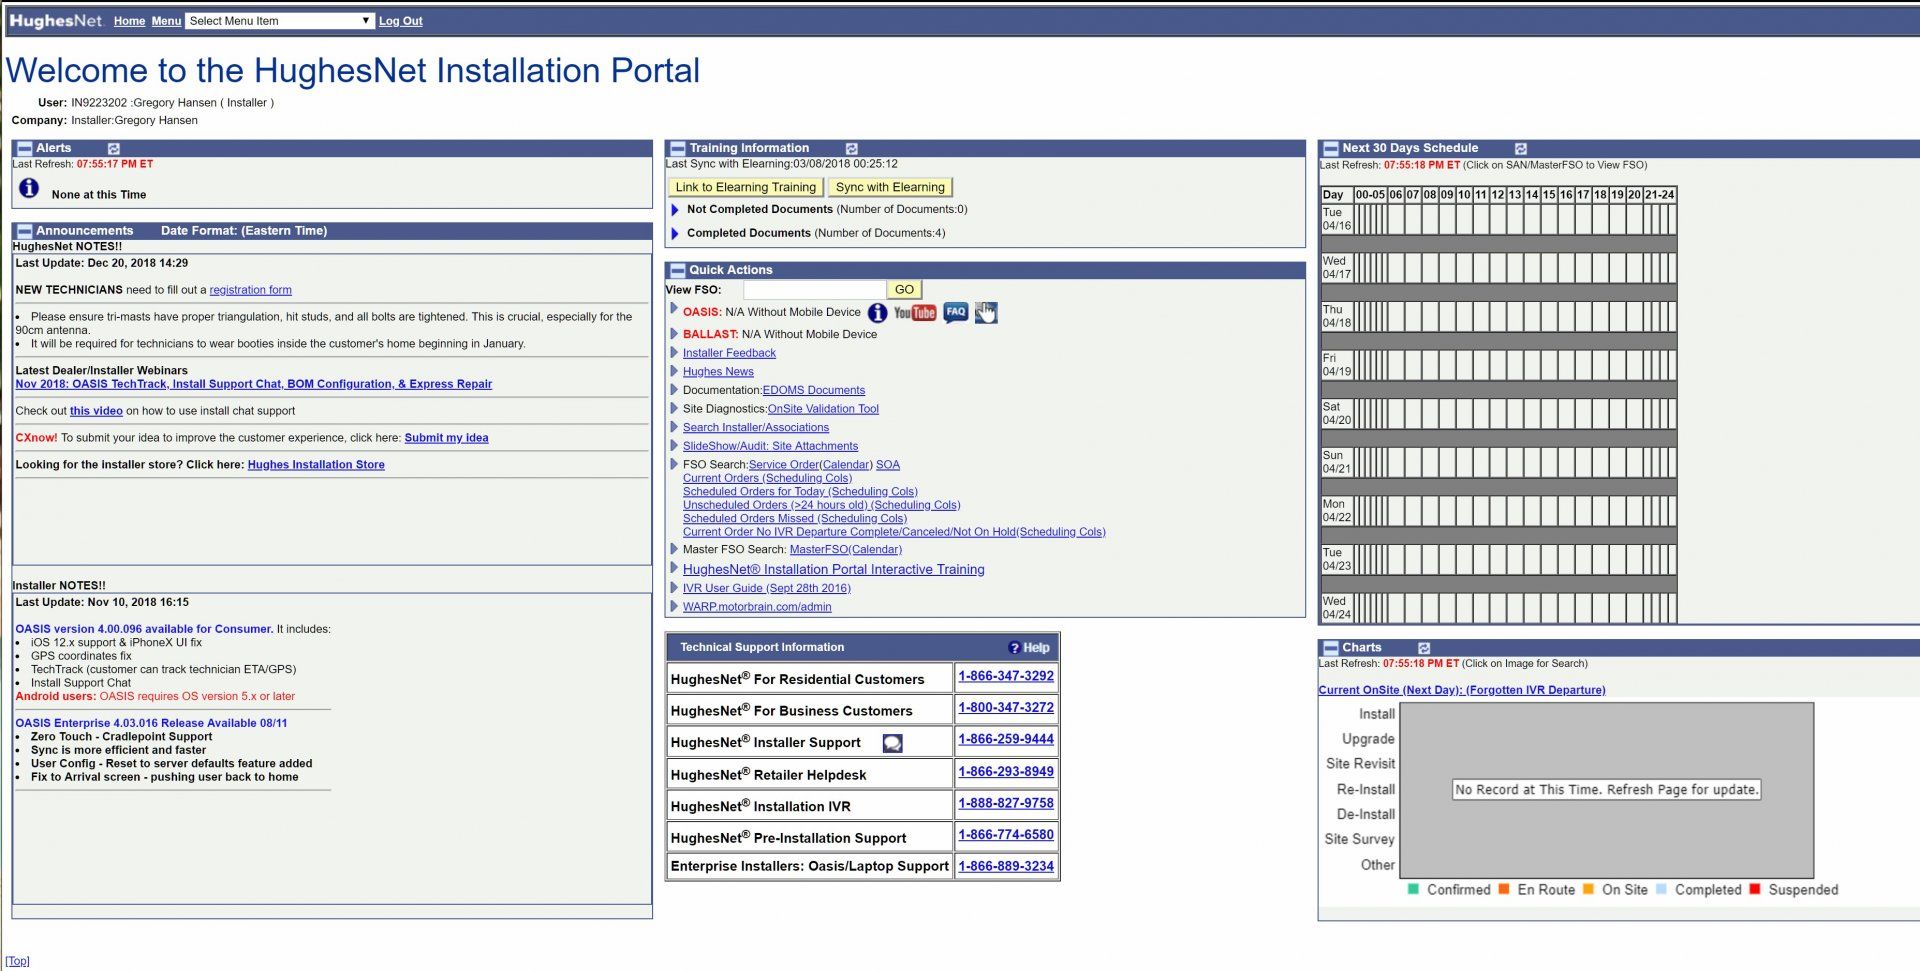Click the View FSO text field

813,290
